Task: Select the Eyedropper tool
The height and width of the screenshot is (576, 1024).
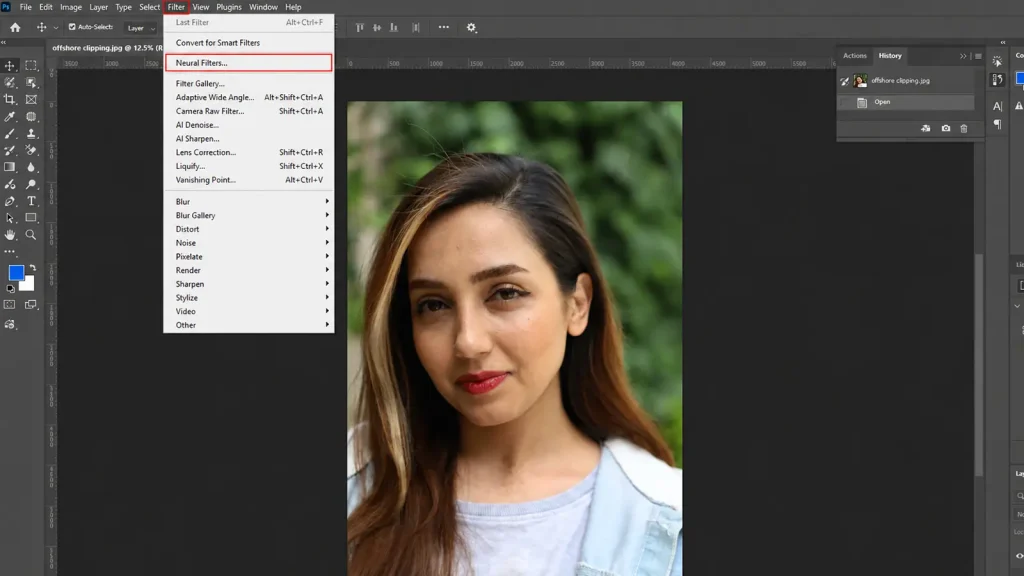Action: coord(10,116)
